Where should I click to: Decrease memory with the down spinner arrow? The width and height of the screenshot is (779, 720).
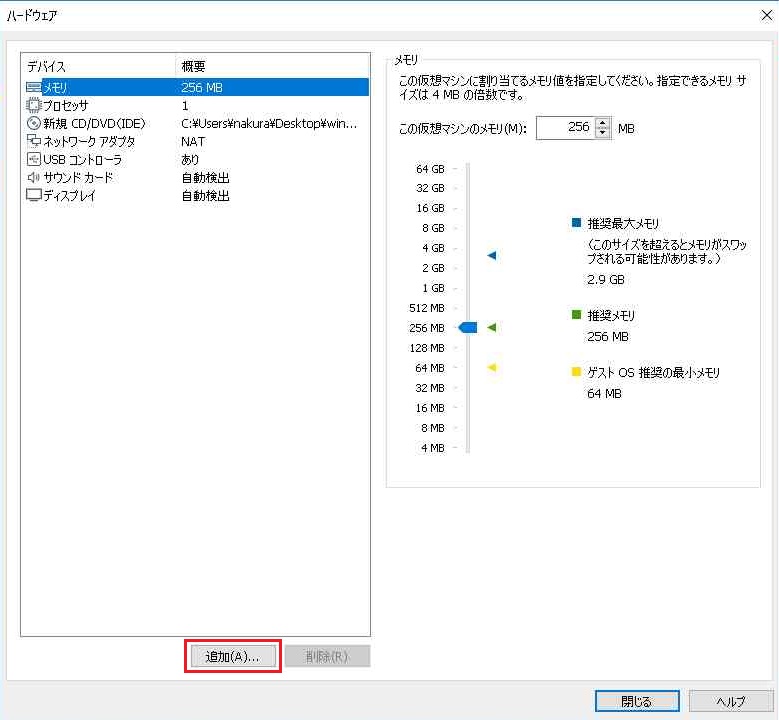(603, 133)
